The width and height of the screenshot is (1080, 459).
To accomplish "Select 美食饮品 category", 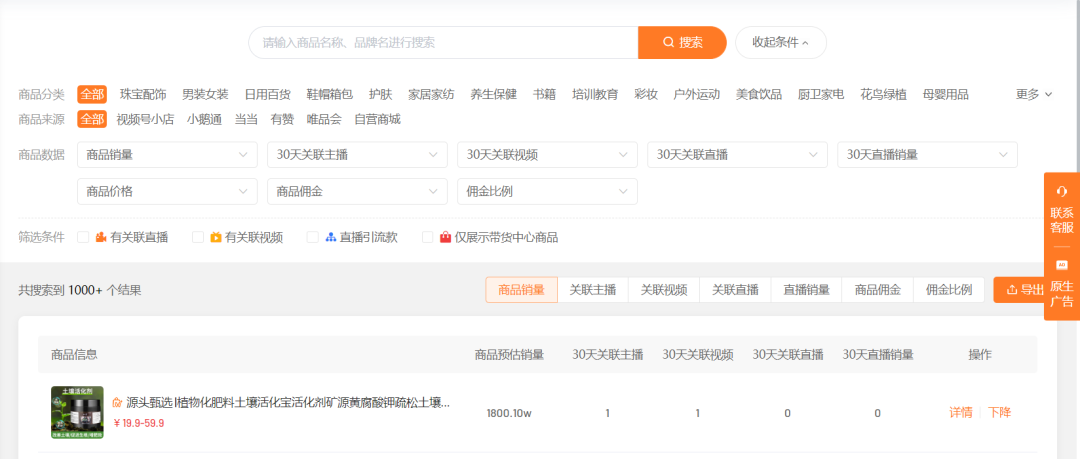I will [x=759, y=94].
